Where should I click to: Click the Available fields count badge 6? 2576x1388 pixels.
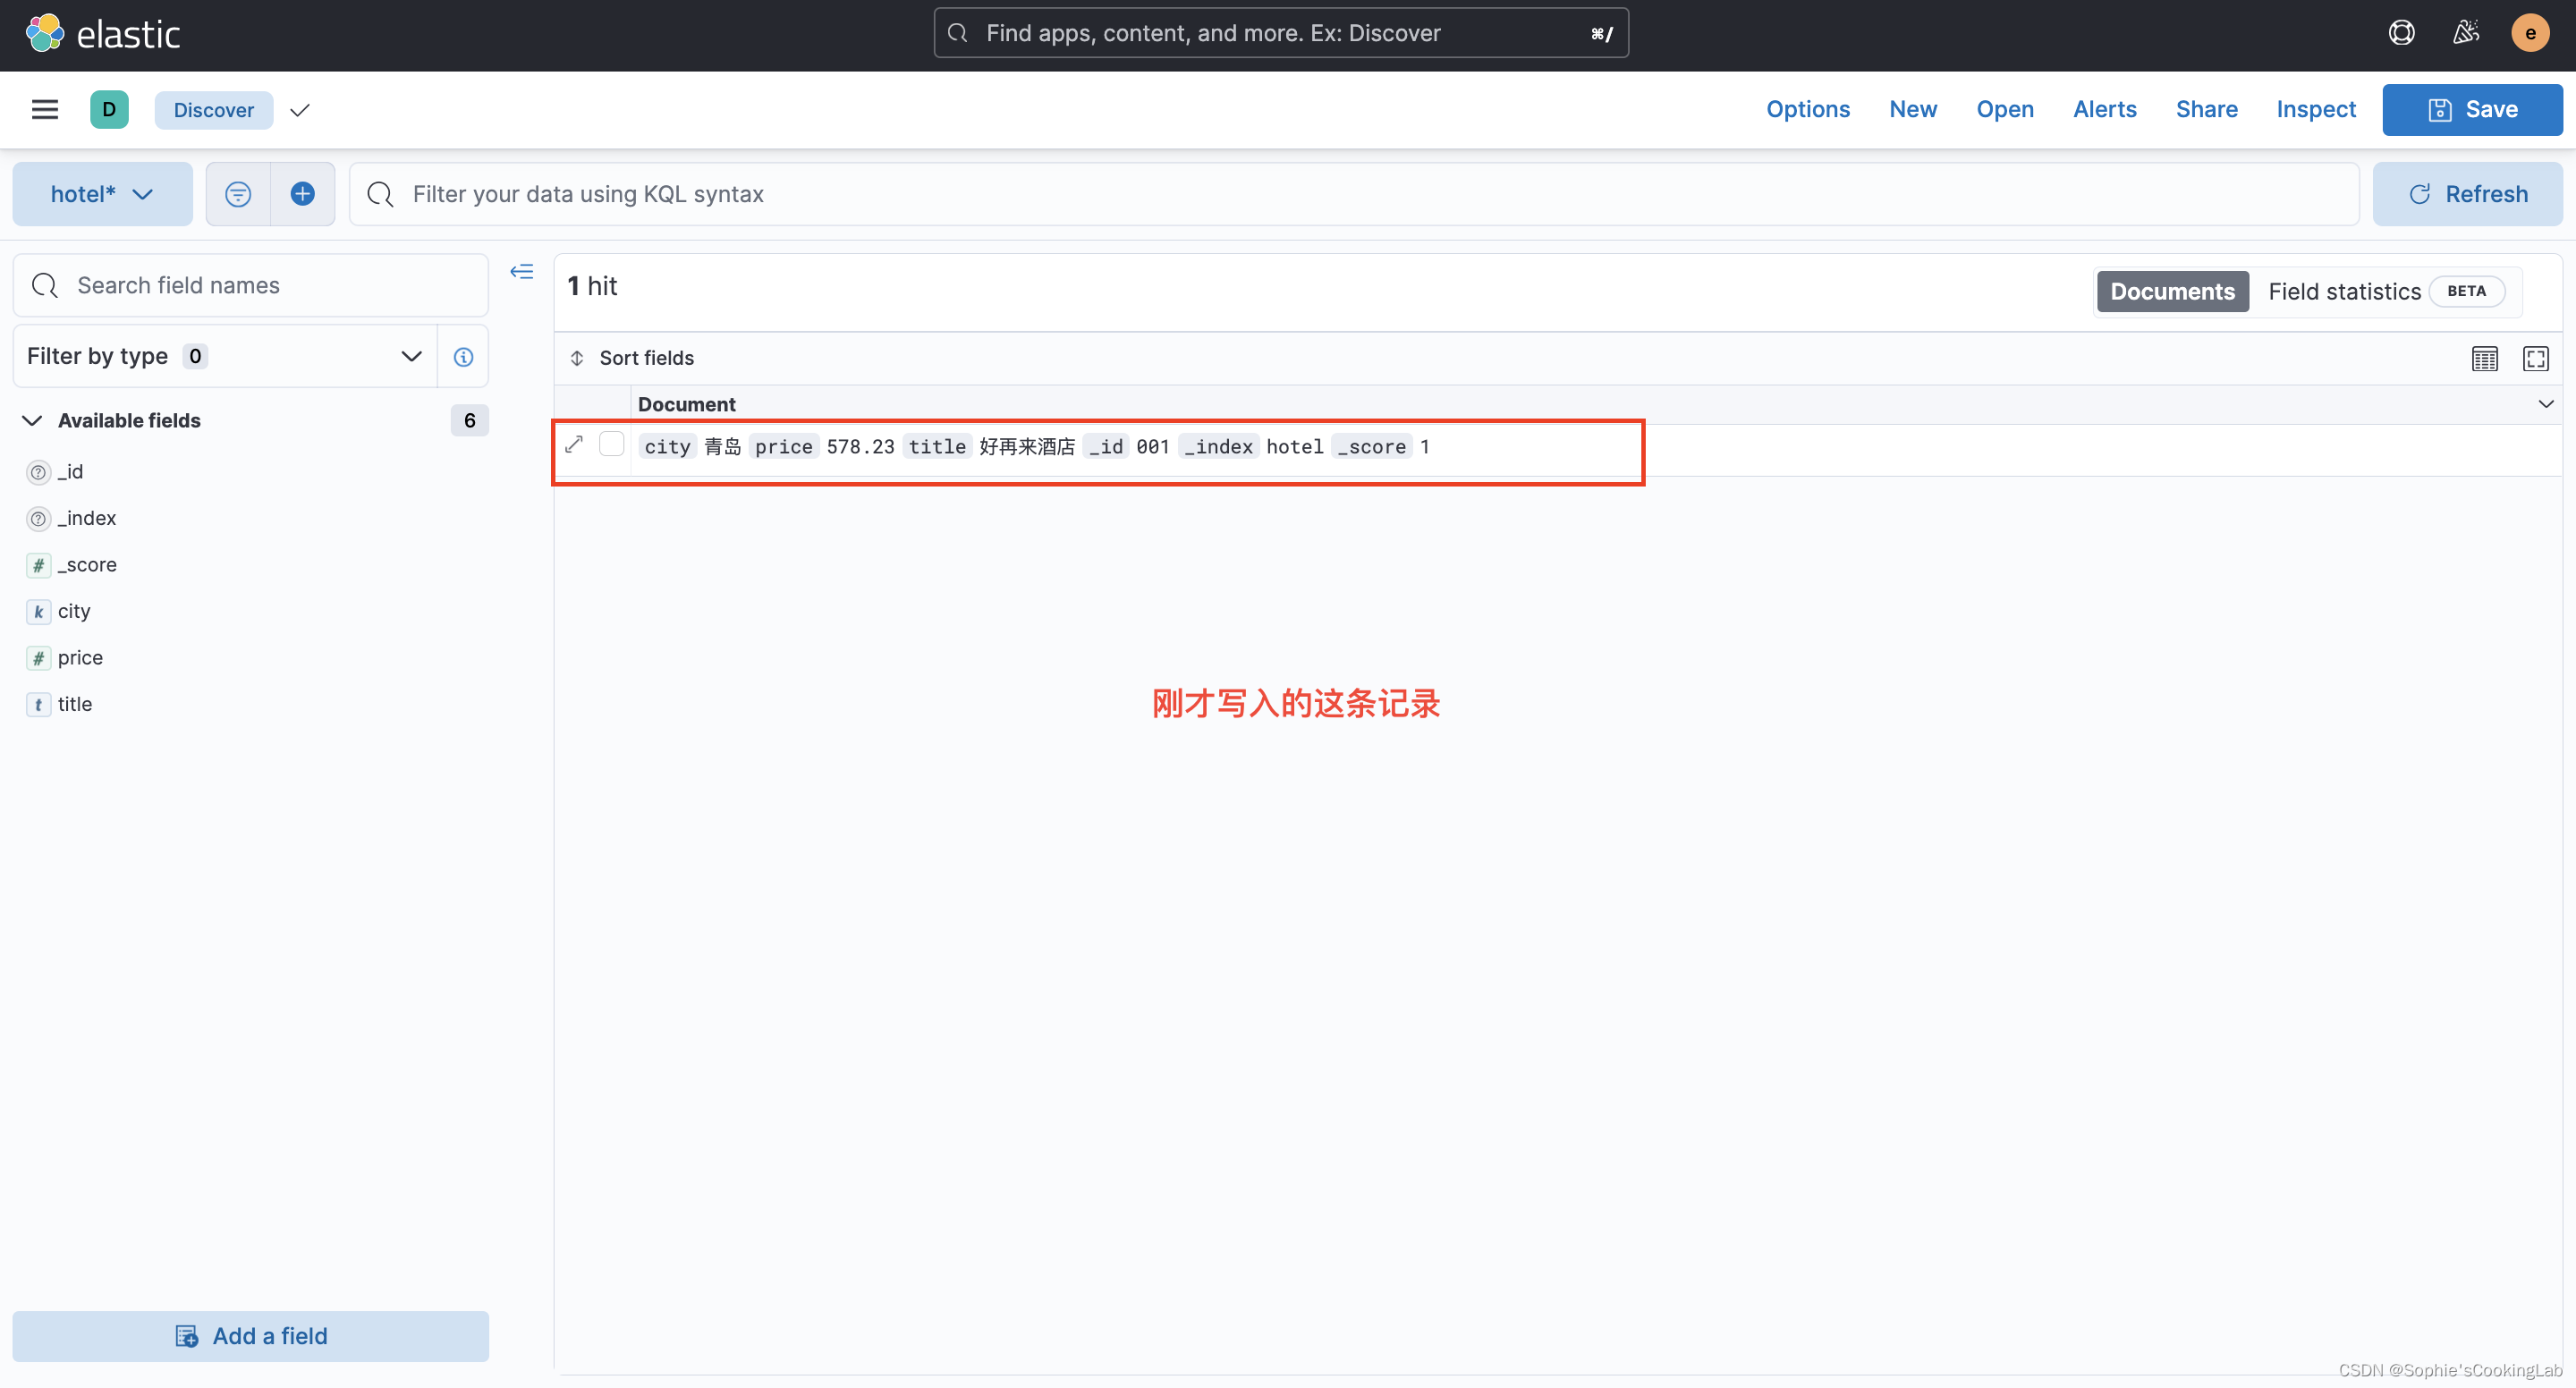point(469,421)
